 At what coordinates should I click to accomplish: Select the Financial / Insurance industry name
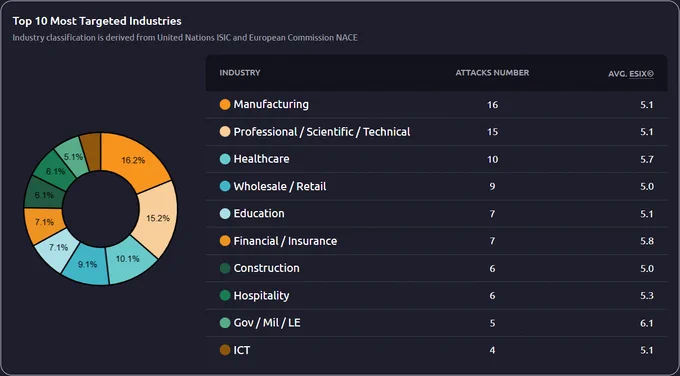click(x=285, y=241)
